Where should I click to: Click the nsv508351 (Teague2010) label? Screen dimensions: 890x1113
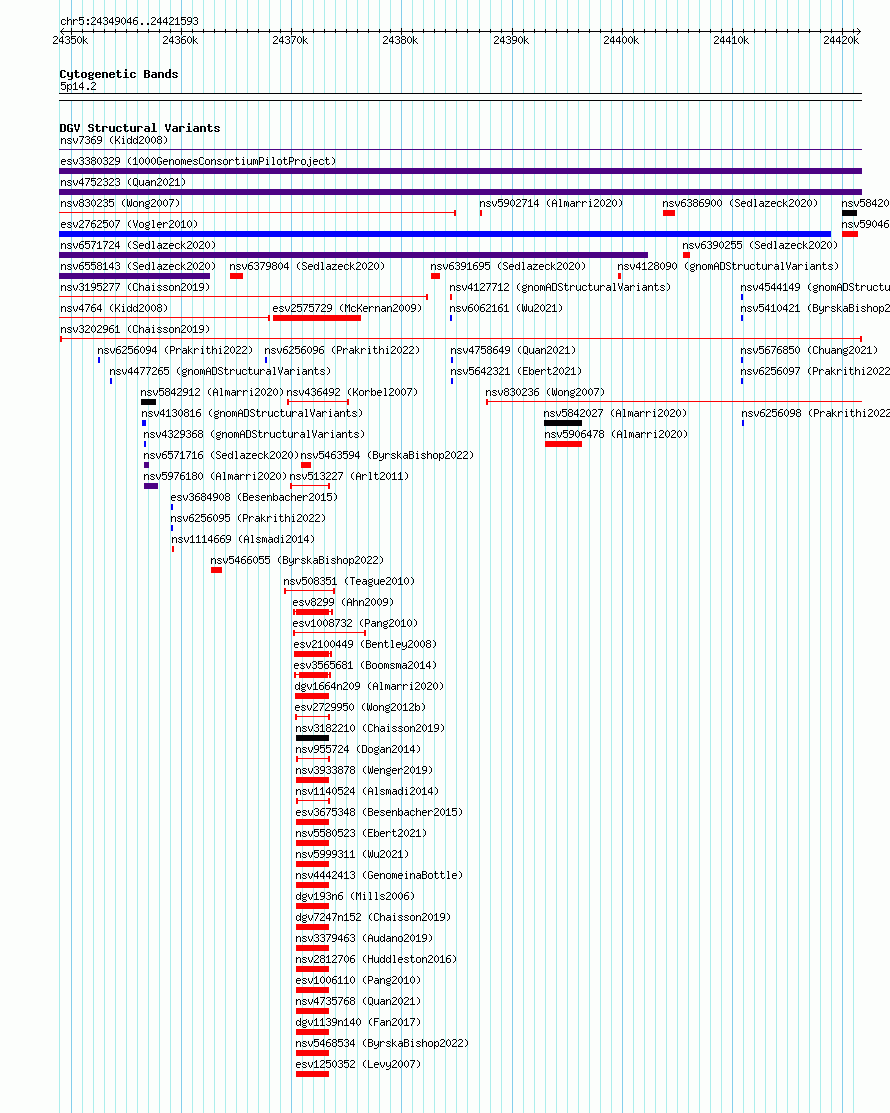(x=349, y=581)
